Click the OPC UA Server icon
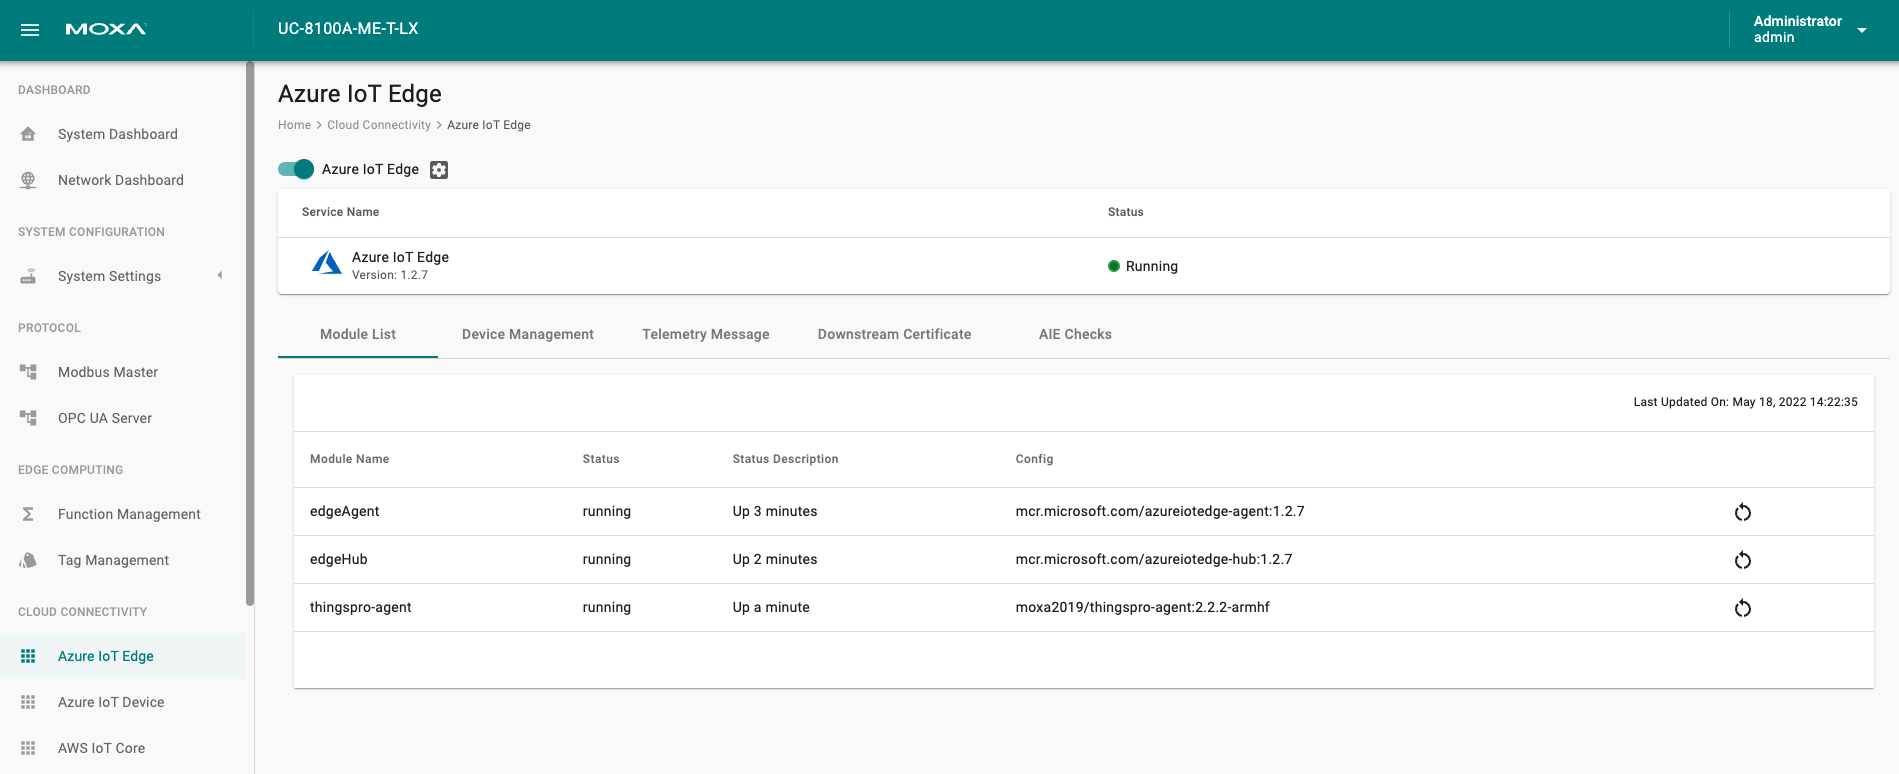The width and height of the screenshot is (1899, 774). click(28, 418)
